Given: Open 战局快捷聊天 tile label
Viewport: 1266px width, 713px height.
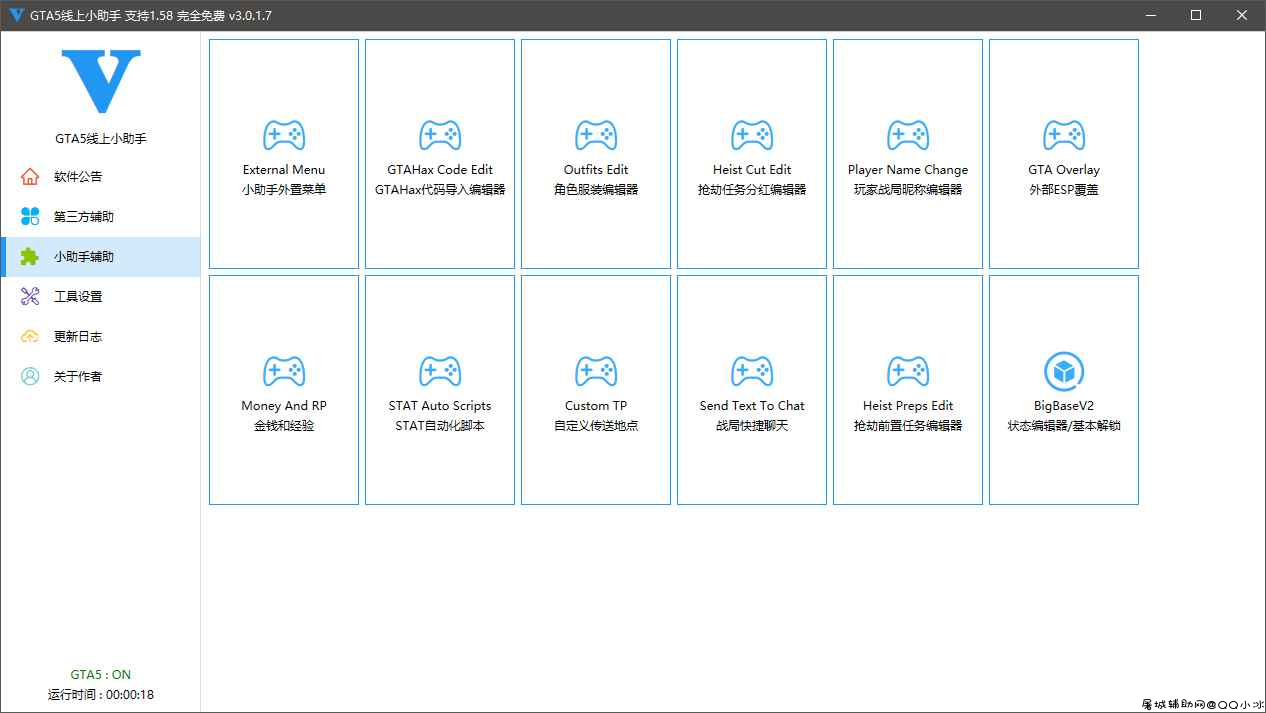Looking at the screenshot, I should [x=752, y=425].
